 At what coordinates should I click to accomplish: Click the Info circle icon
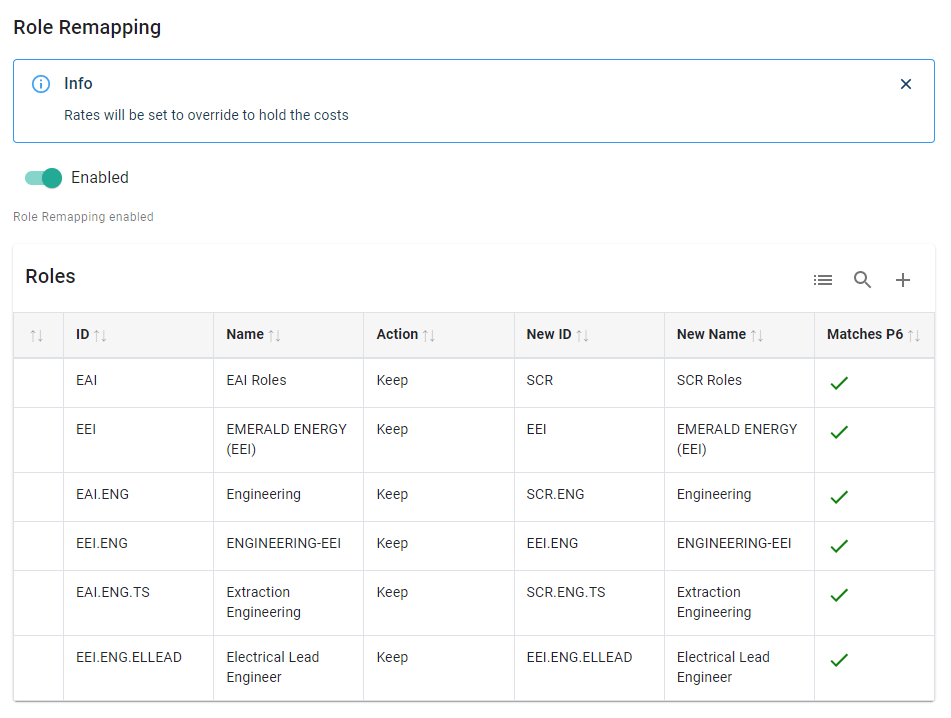tap(41, 84)
